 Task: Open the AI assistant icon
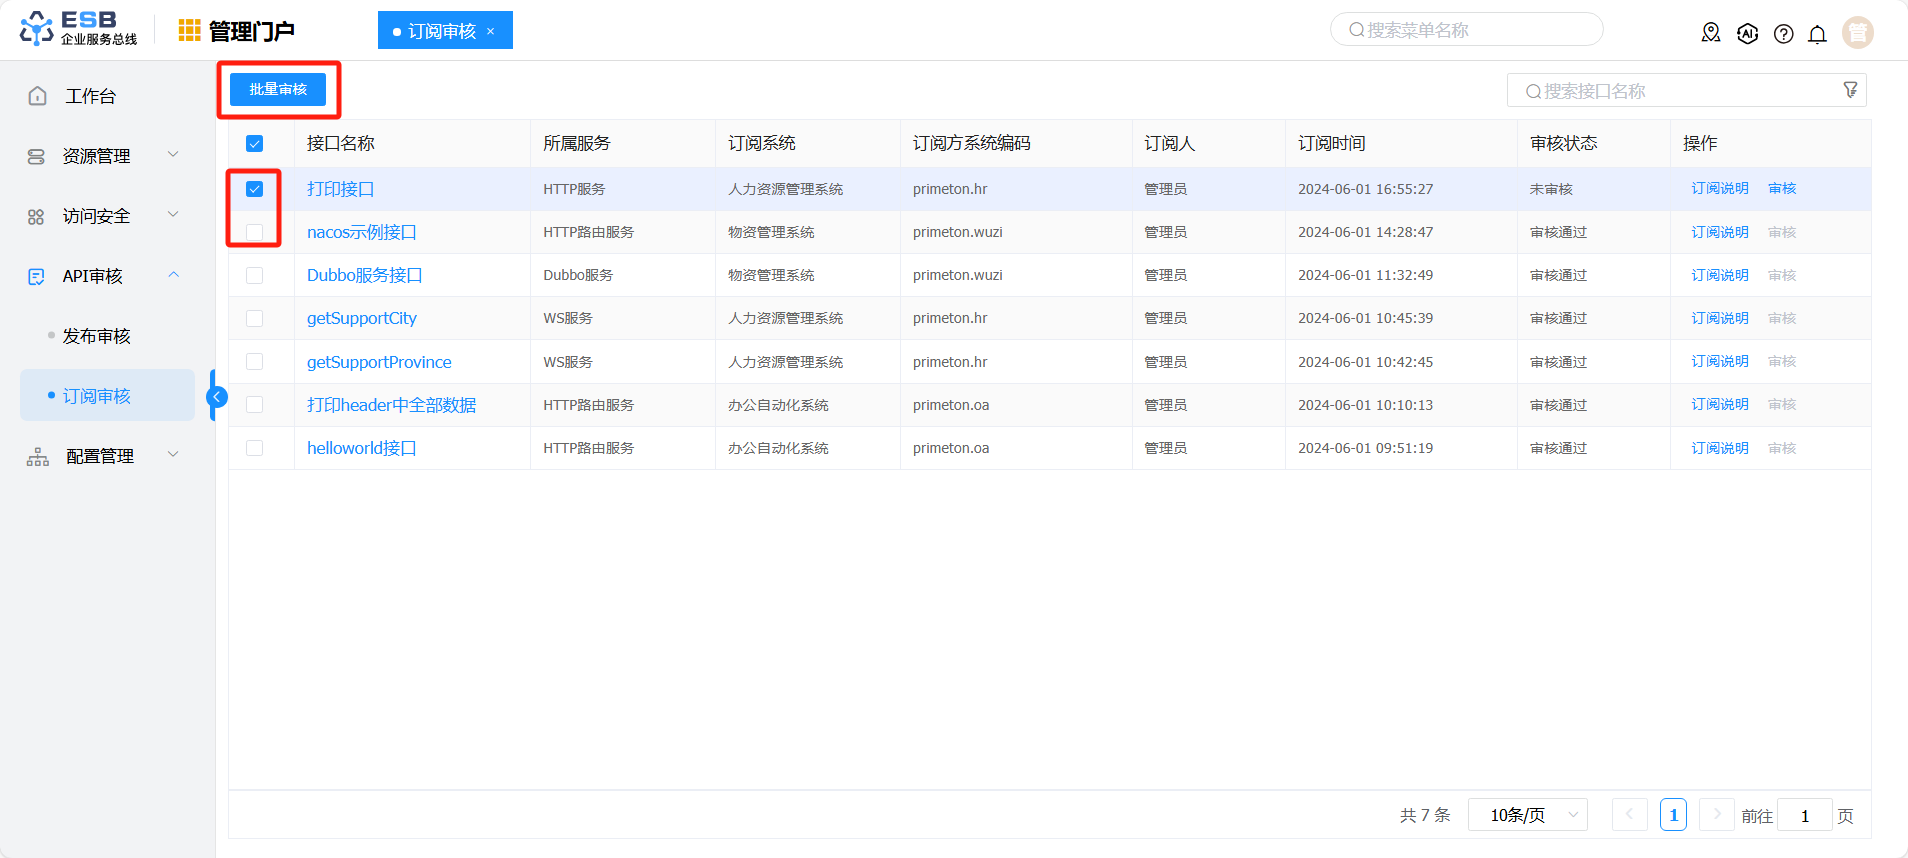(1747, 33)
